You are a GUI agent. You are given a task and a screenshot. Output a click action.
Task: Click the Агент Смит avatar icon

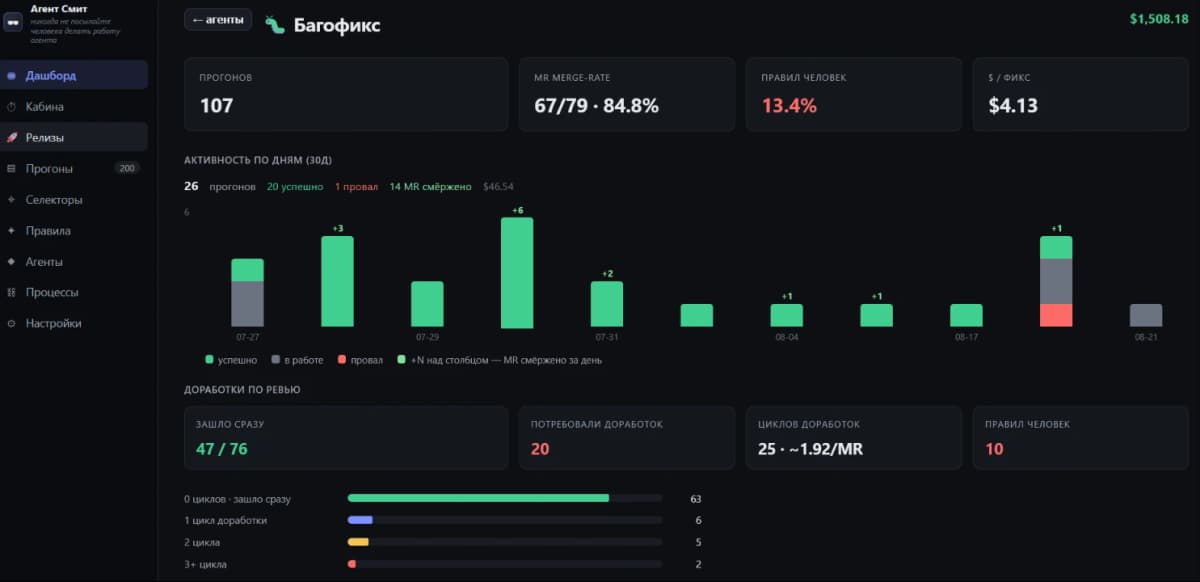(13, 22)
